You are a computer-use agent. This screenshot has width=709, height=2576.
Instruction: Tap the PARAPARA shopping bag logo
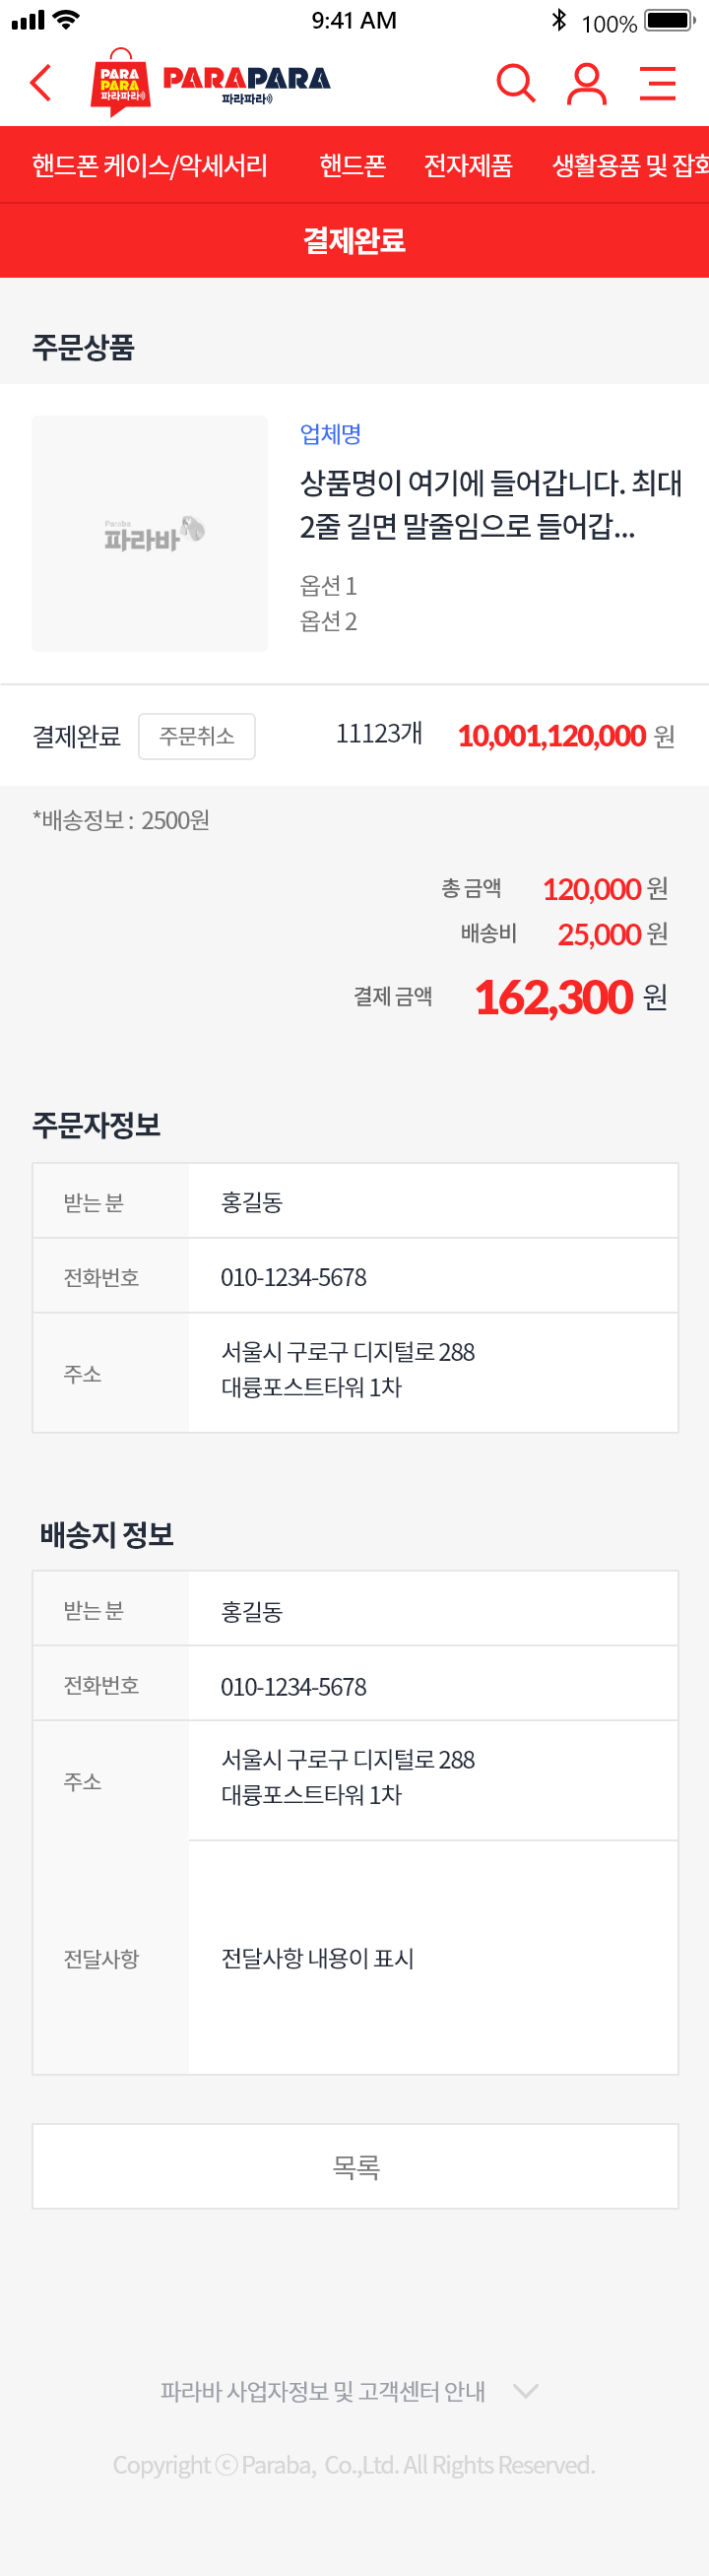click(x=121, y=83)
